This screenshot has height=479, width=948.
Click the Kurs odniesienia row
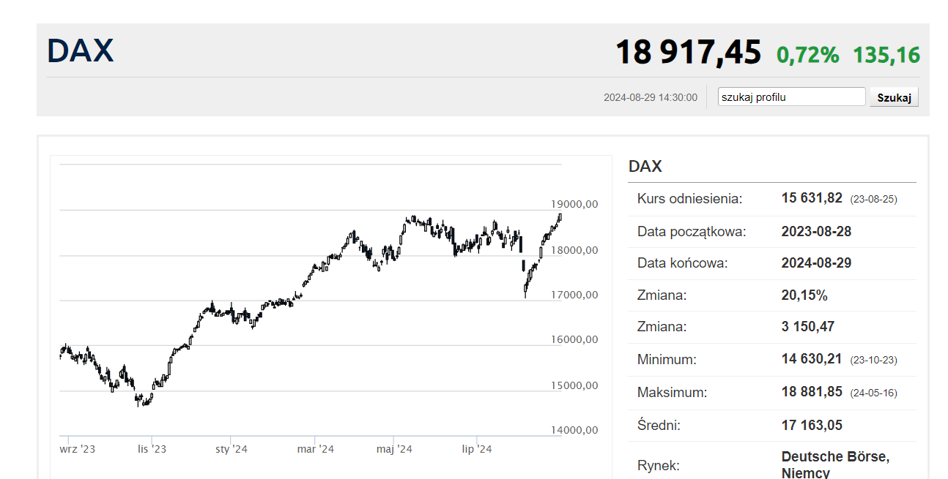[772, 198]
